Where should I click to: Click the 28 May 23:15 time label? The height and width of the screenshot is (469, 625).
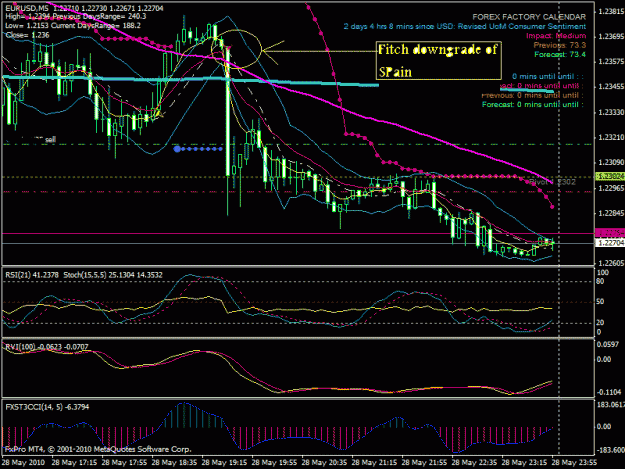(524, 463)
